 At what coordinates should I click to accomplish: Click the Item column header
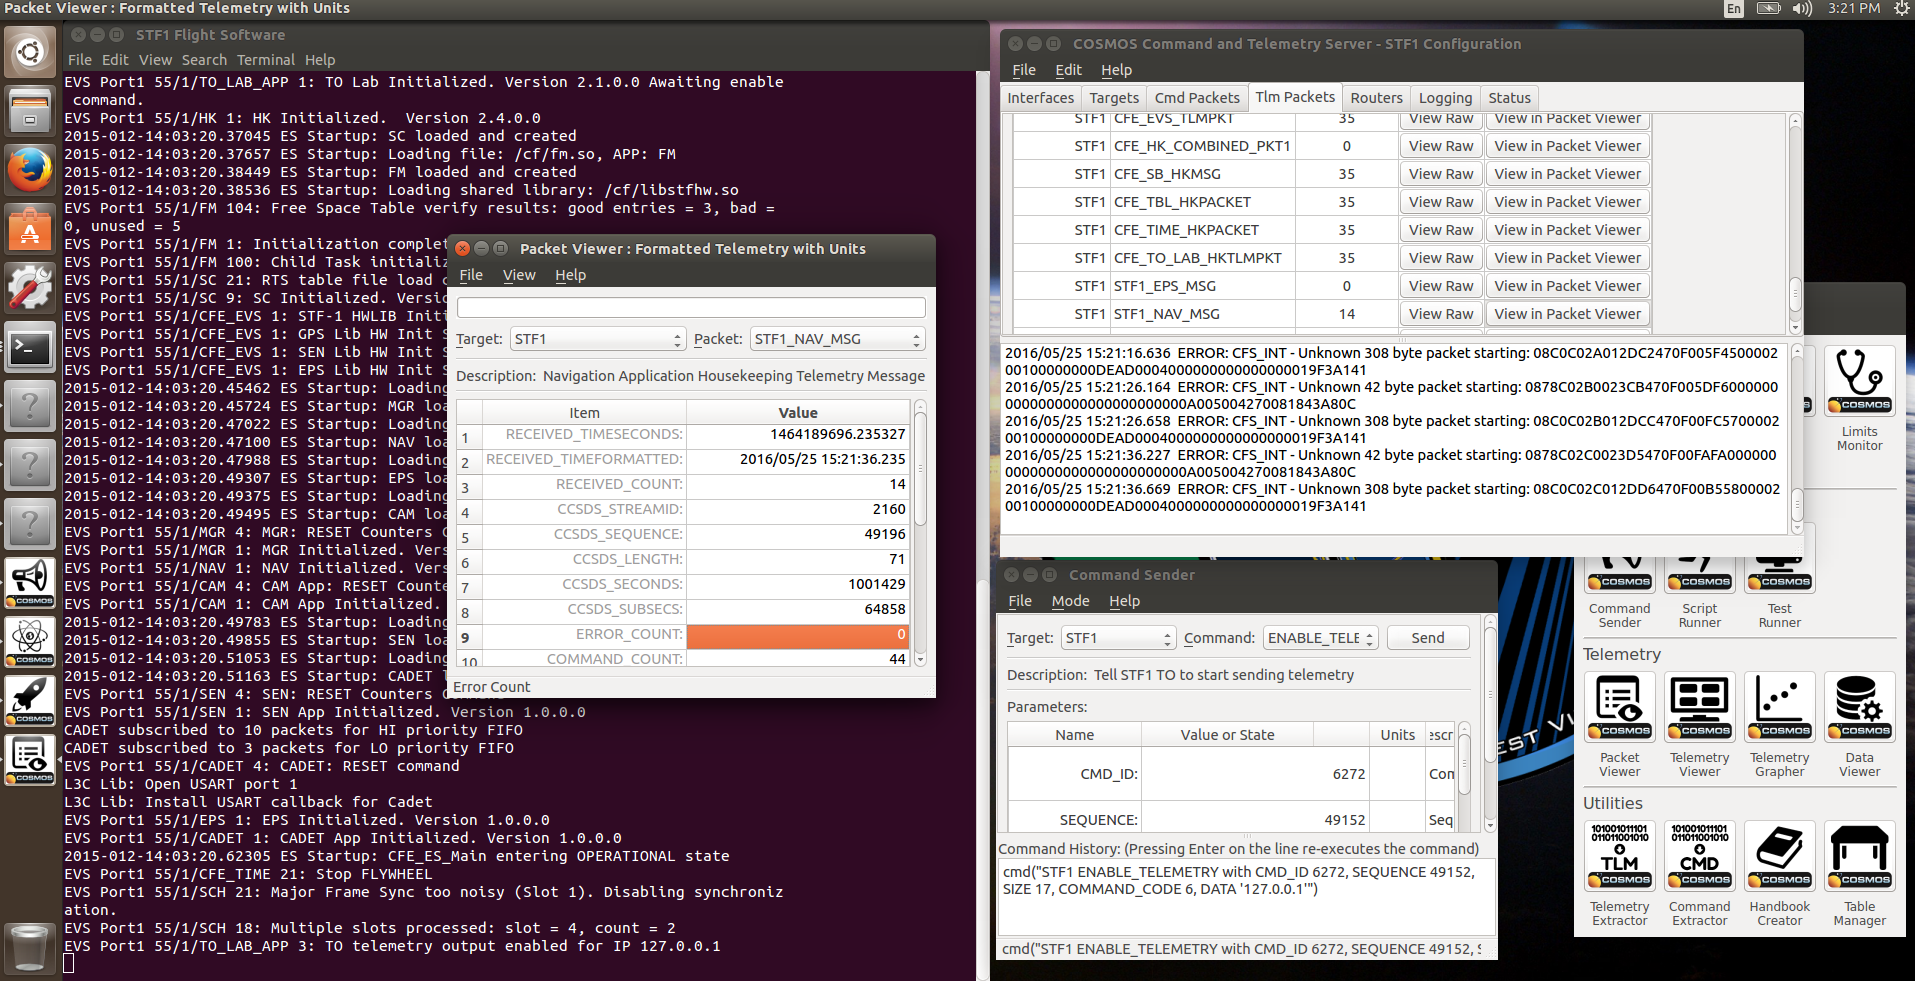pos(584,413)
